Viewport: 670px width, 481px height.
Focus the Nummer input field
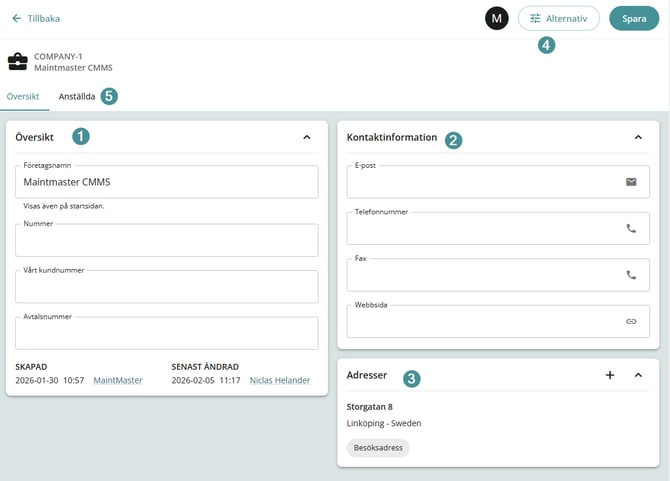point(167,240)
